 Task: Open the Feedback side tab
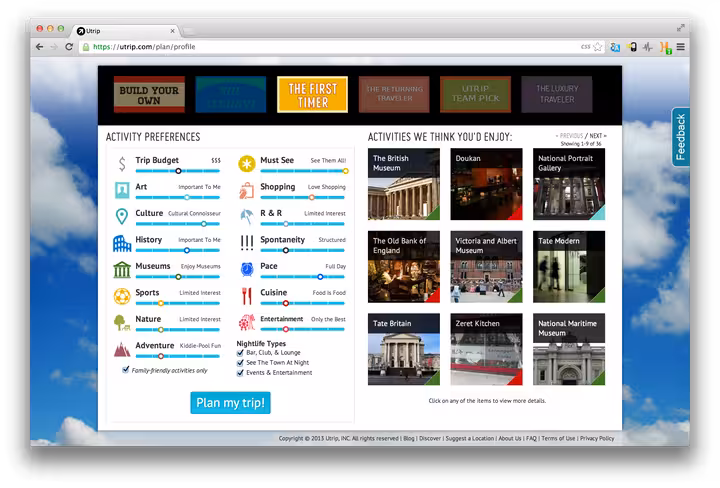[x=681, y=137]
